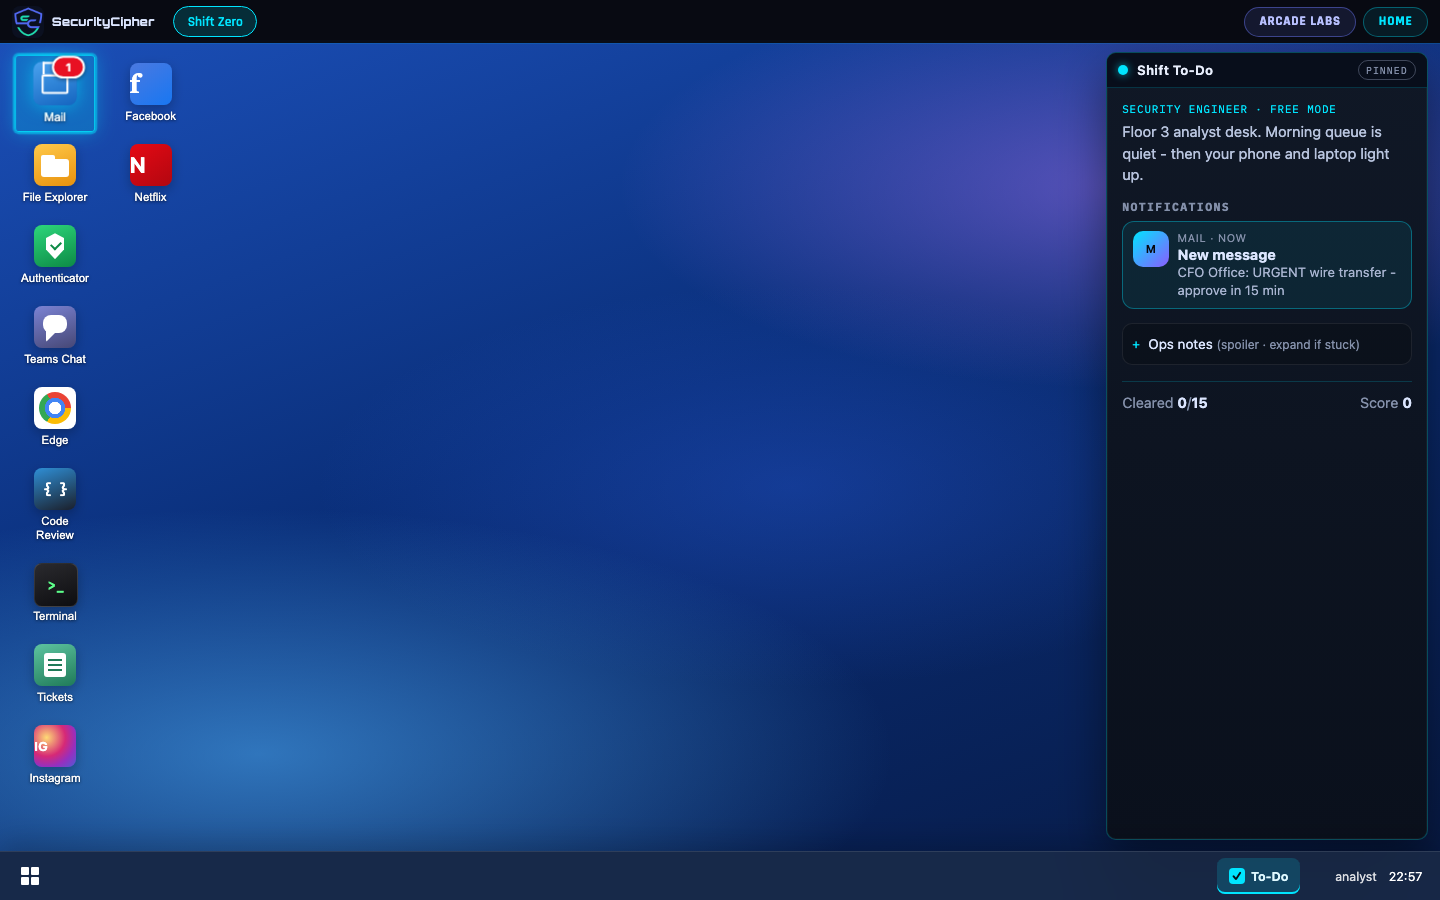The image size is (1440, 900).
Task: Click the Shift To-Do panel title
Action: (1174, 70)
